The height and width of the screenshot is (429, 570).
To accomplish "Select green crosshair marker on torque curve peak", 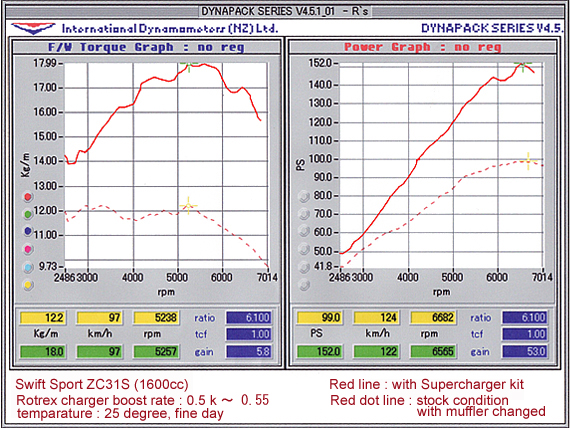I will [x=189, y=65].
